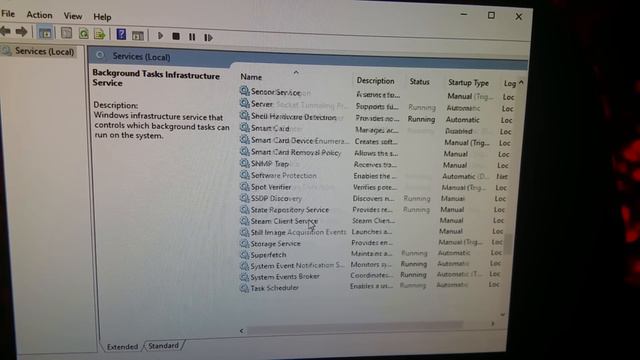Select the Steam Client Service icon
This screenshot has width=640, height=360.
coord(244,221)
